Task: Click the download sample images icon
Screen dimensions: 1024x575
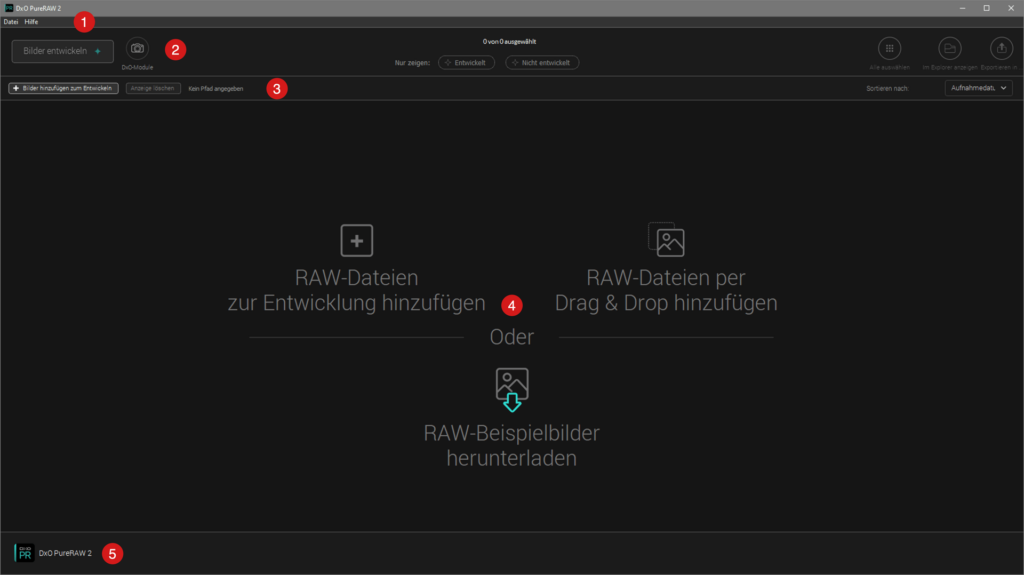Action: click(x=512, y=389)
